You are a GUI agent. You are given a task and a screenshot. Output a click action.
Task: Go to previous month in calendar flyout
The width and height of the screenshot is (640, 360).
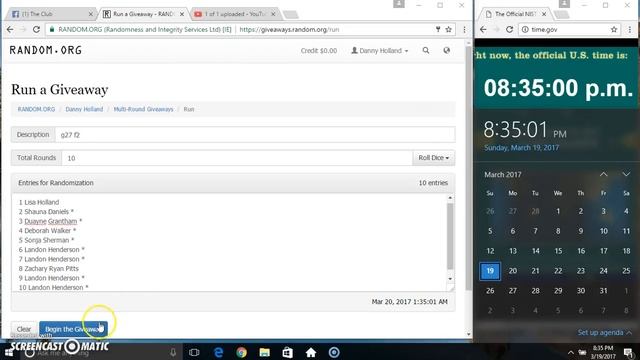(x=604, y=174)
